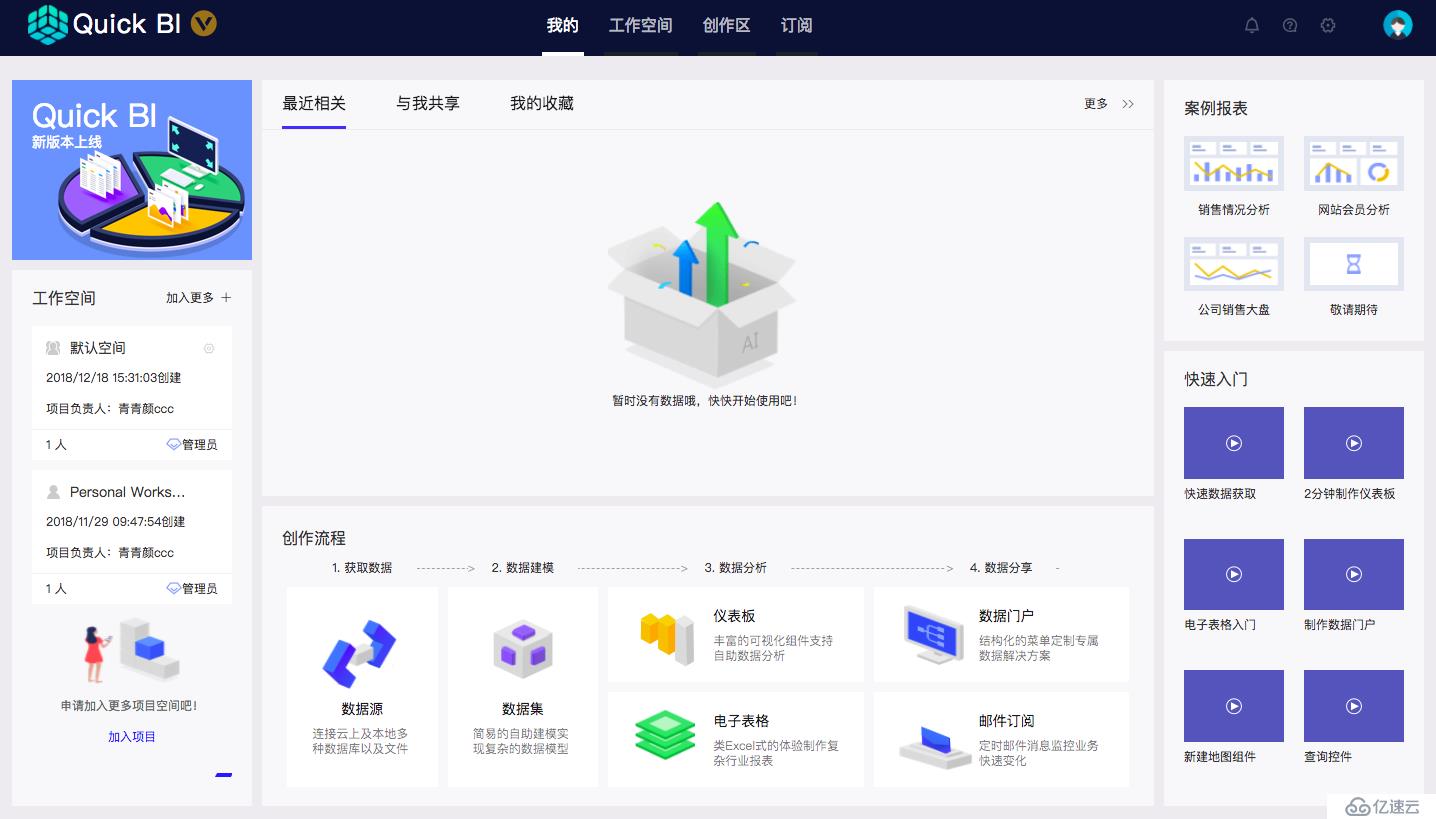Click the 案例报表 section heading
Image resolution: width=1436 pixels, height=819 pixels.
coord(1216,108)
